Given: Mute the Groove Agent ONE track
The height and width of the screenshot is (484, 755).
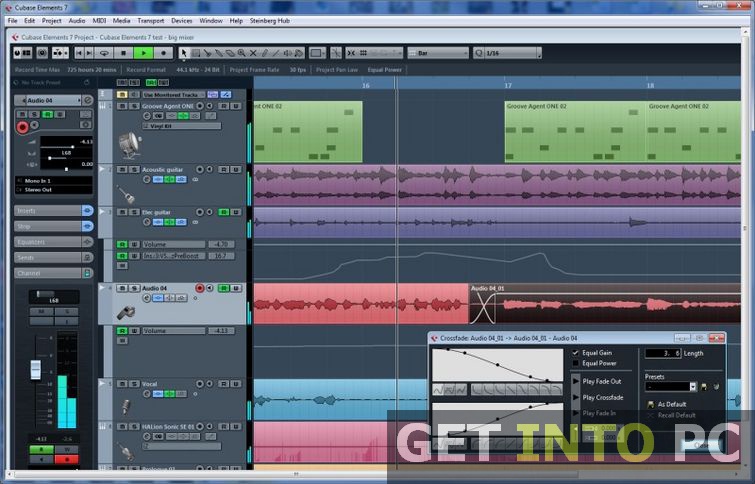Looking at the screenshot, I should tap(122, 106).
